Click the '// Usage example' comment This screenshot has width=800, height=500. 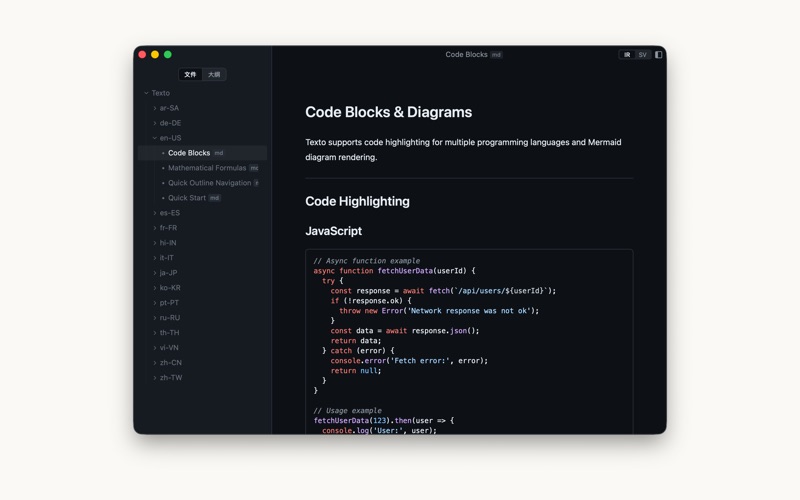pyautogui.click(x=347, y=411)
